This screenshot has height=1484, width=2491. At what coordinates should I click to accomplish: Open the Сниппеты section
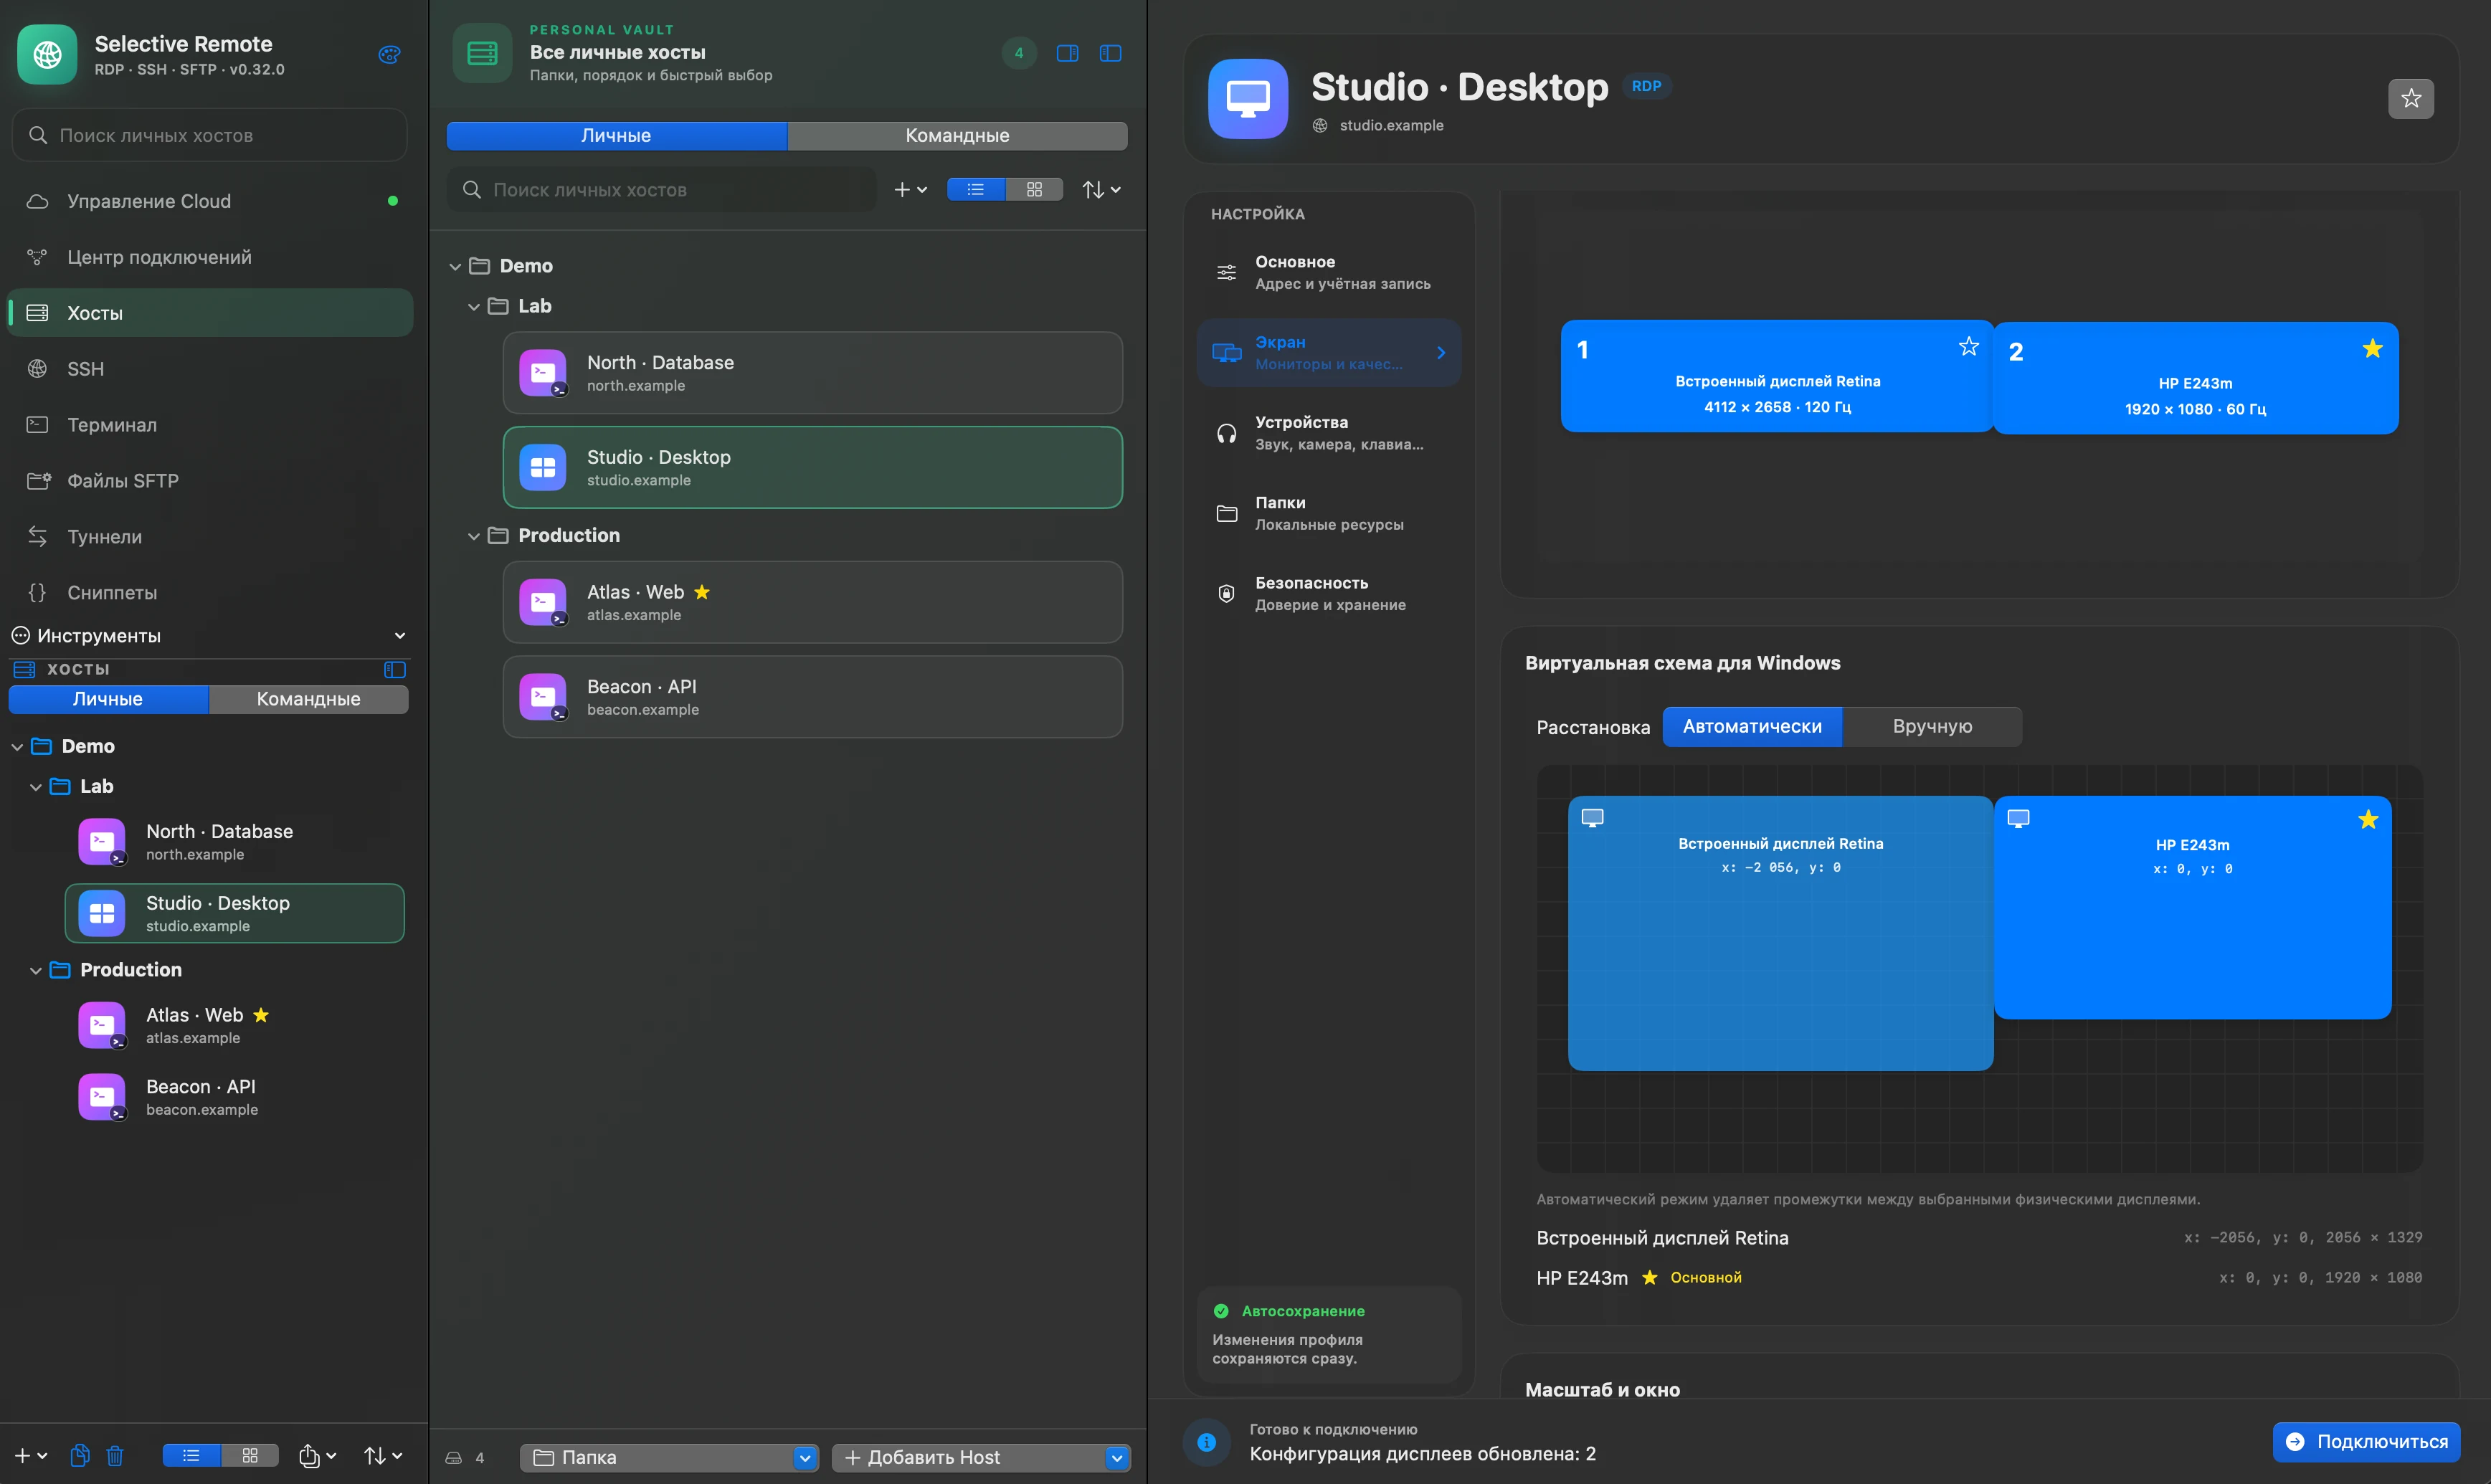210,593
